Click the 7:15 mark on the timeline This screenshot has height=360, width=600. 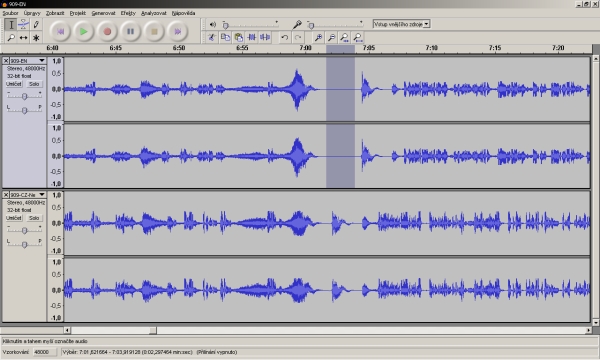click(495, 48)
